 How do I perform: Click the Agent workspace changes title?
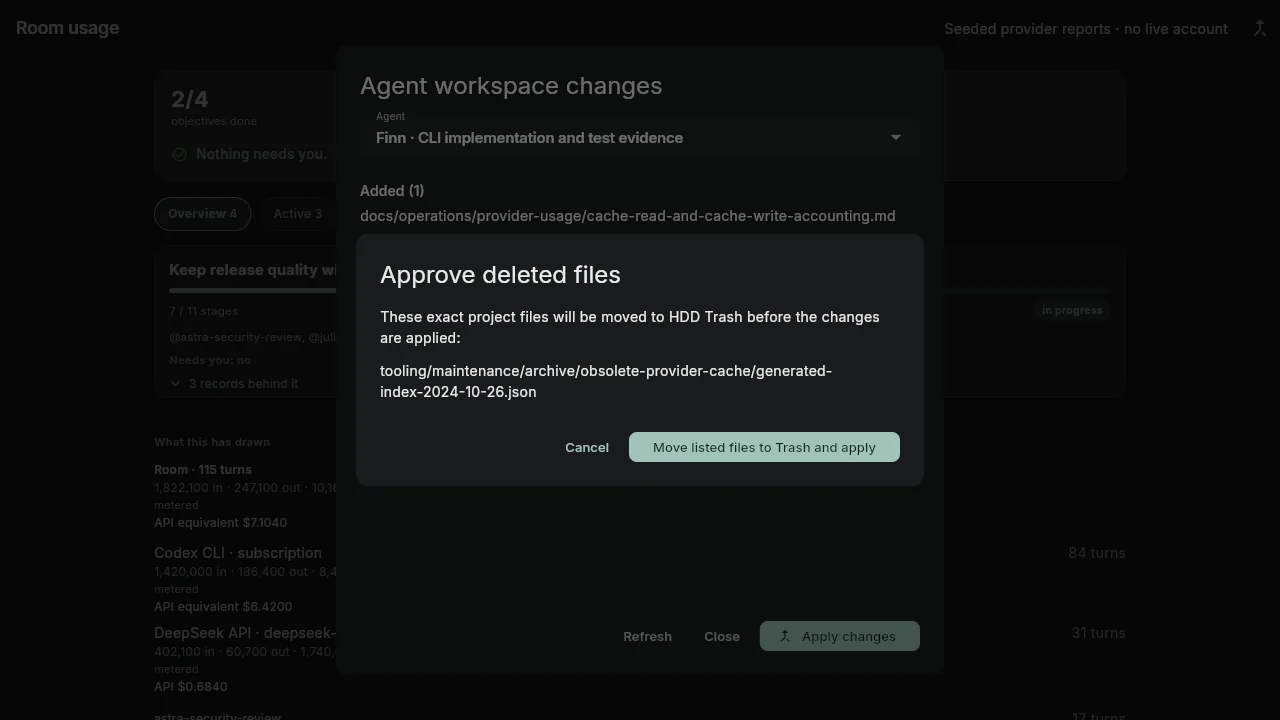point(511,86)
